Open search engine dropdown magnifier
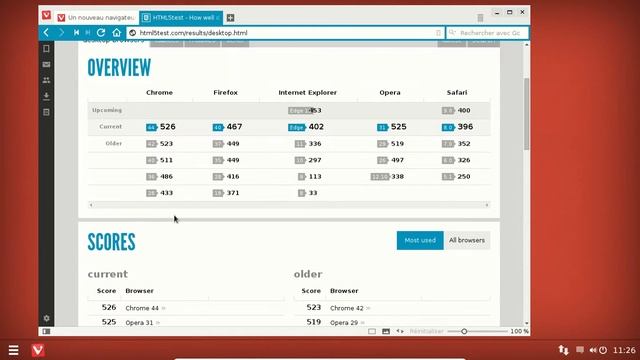This screenshot has height=360, width=640. (x=452, y=33)
